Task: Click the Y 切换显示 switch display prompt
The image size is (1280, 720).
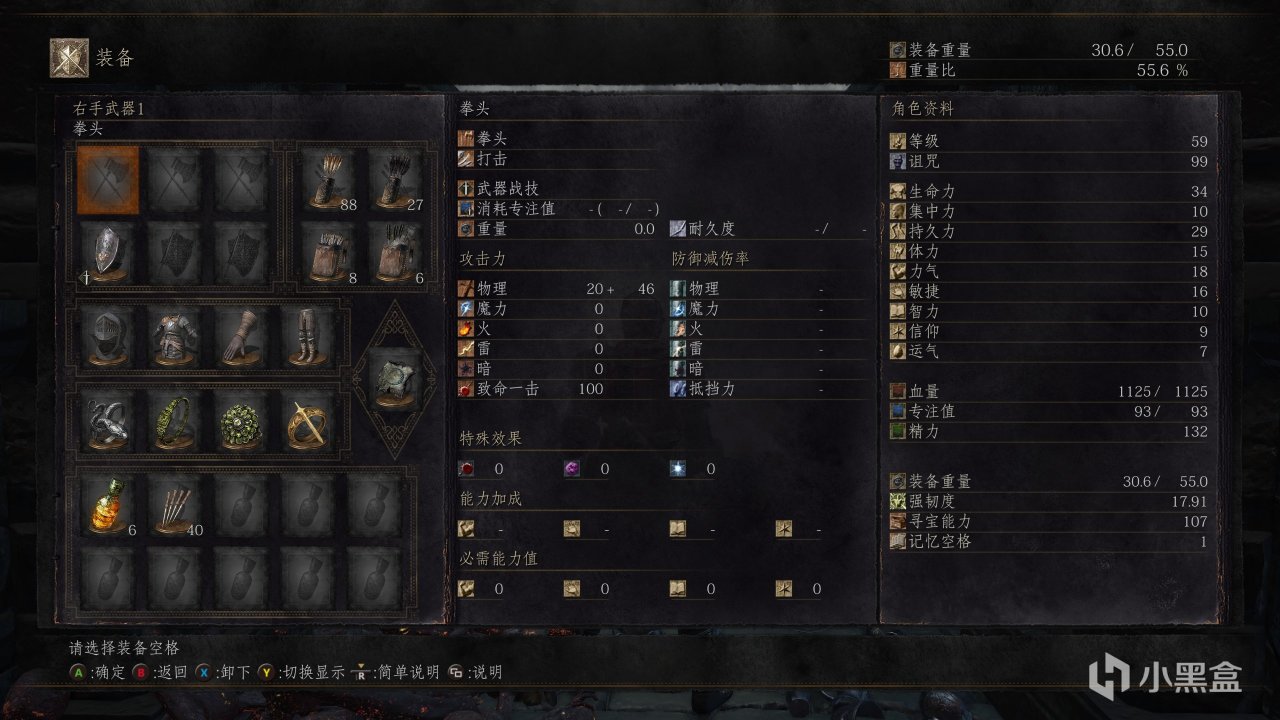Action: click(x=305, y=672)
